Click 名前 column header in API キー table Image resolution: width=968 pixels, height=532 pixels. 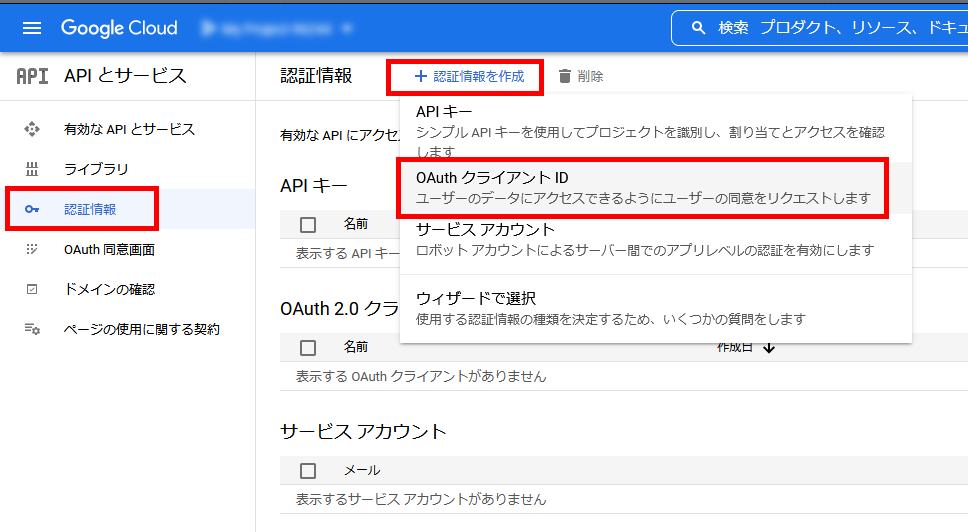[356, 224]
